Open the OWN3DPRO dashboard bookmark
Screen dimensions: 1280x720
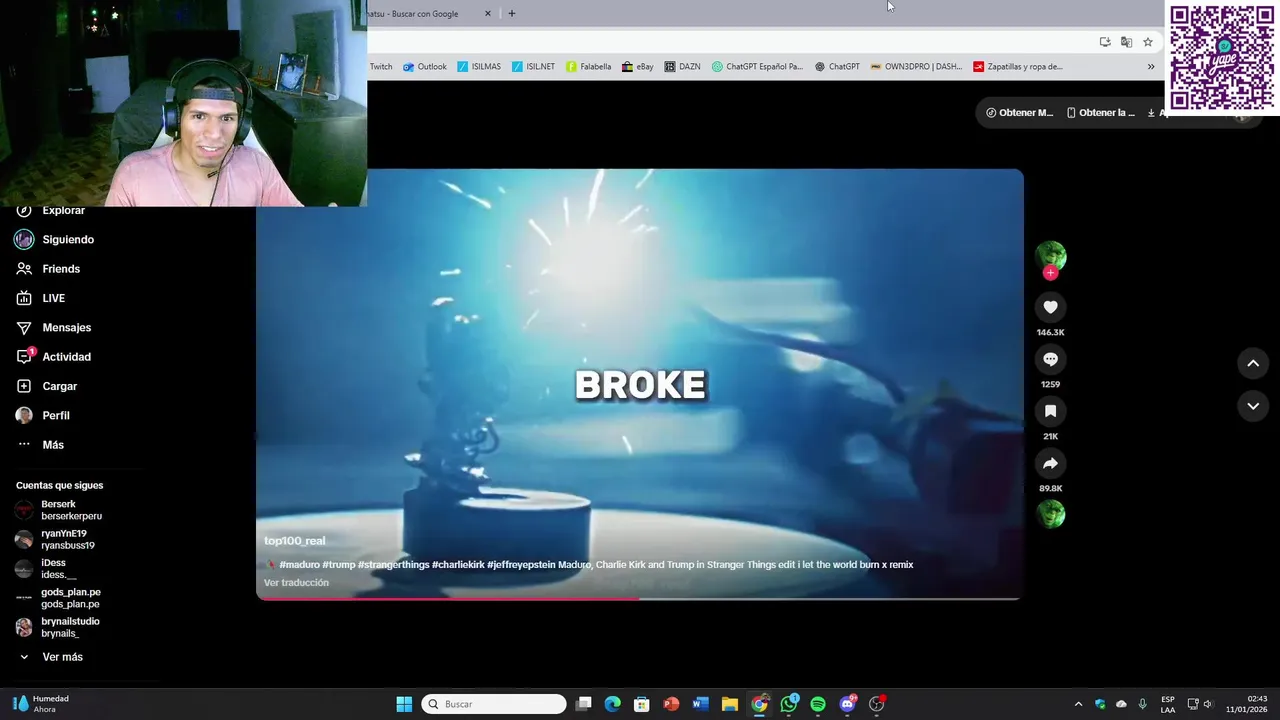(916, 67)
